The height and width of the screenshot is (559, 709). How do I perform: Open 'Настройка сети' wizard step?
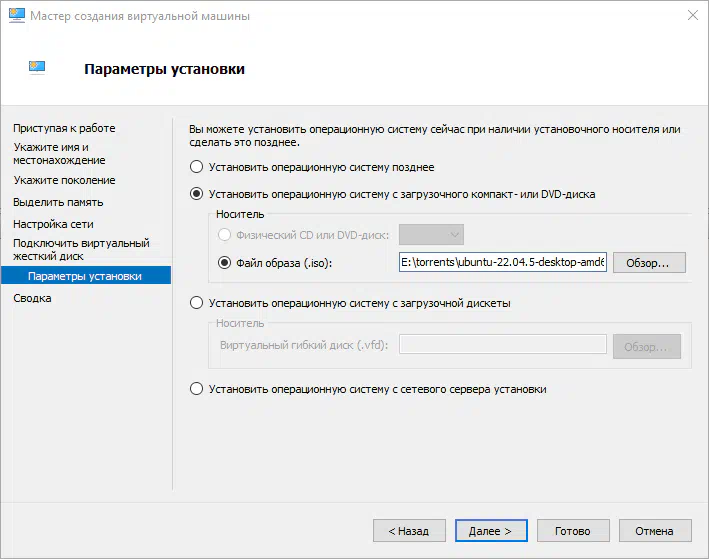(x=53, y=224)
